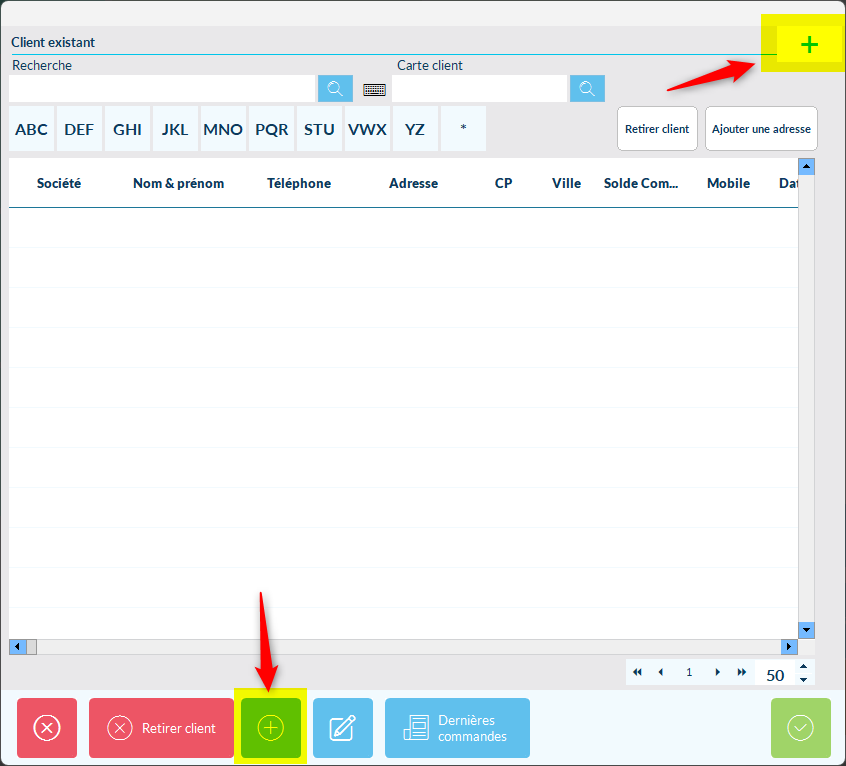This screenshot has height=766, width=846.
Task: Click the asterisk show-all filter button
Action: (x=463, y=129)
